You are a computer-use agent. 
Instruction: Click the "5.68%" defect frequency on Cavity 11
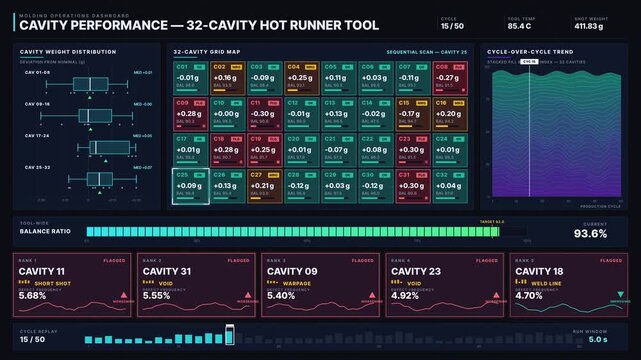[32, 296]
